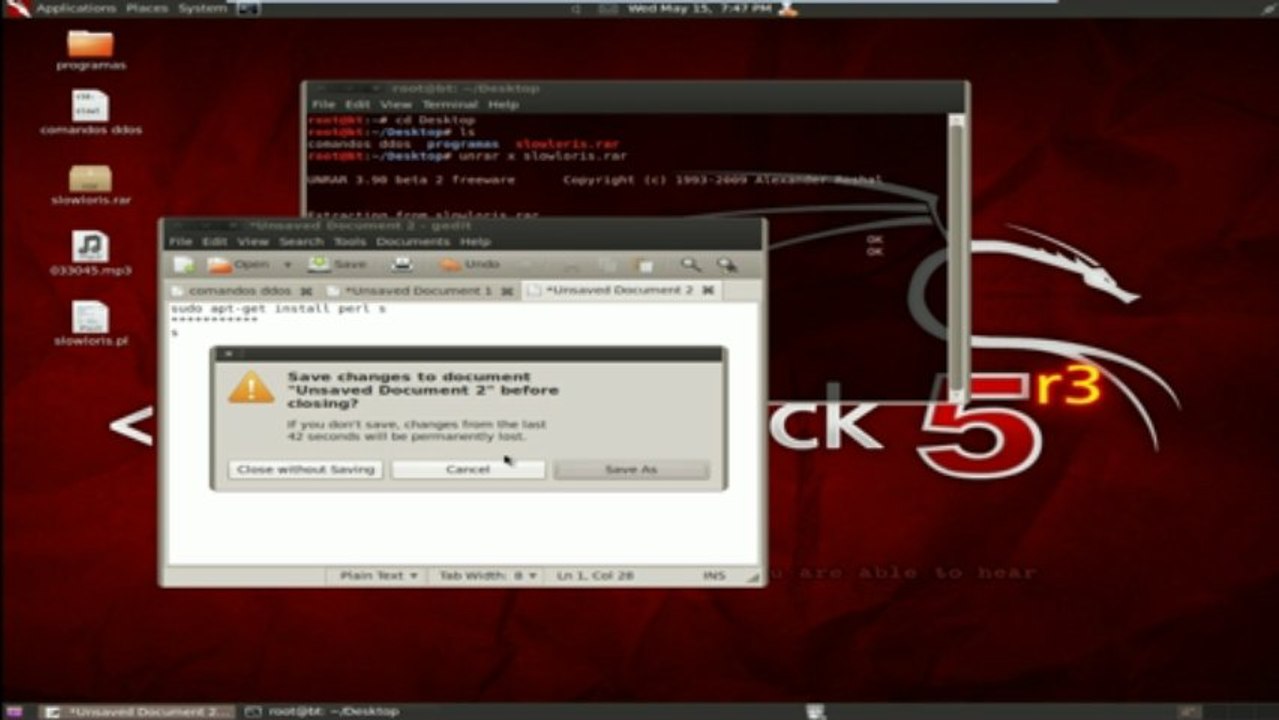Click the Undo button in gedit toolbar
Viewport: 1279px width, 720px height.
(x=470, y=264)
